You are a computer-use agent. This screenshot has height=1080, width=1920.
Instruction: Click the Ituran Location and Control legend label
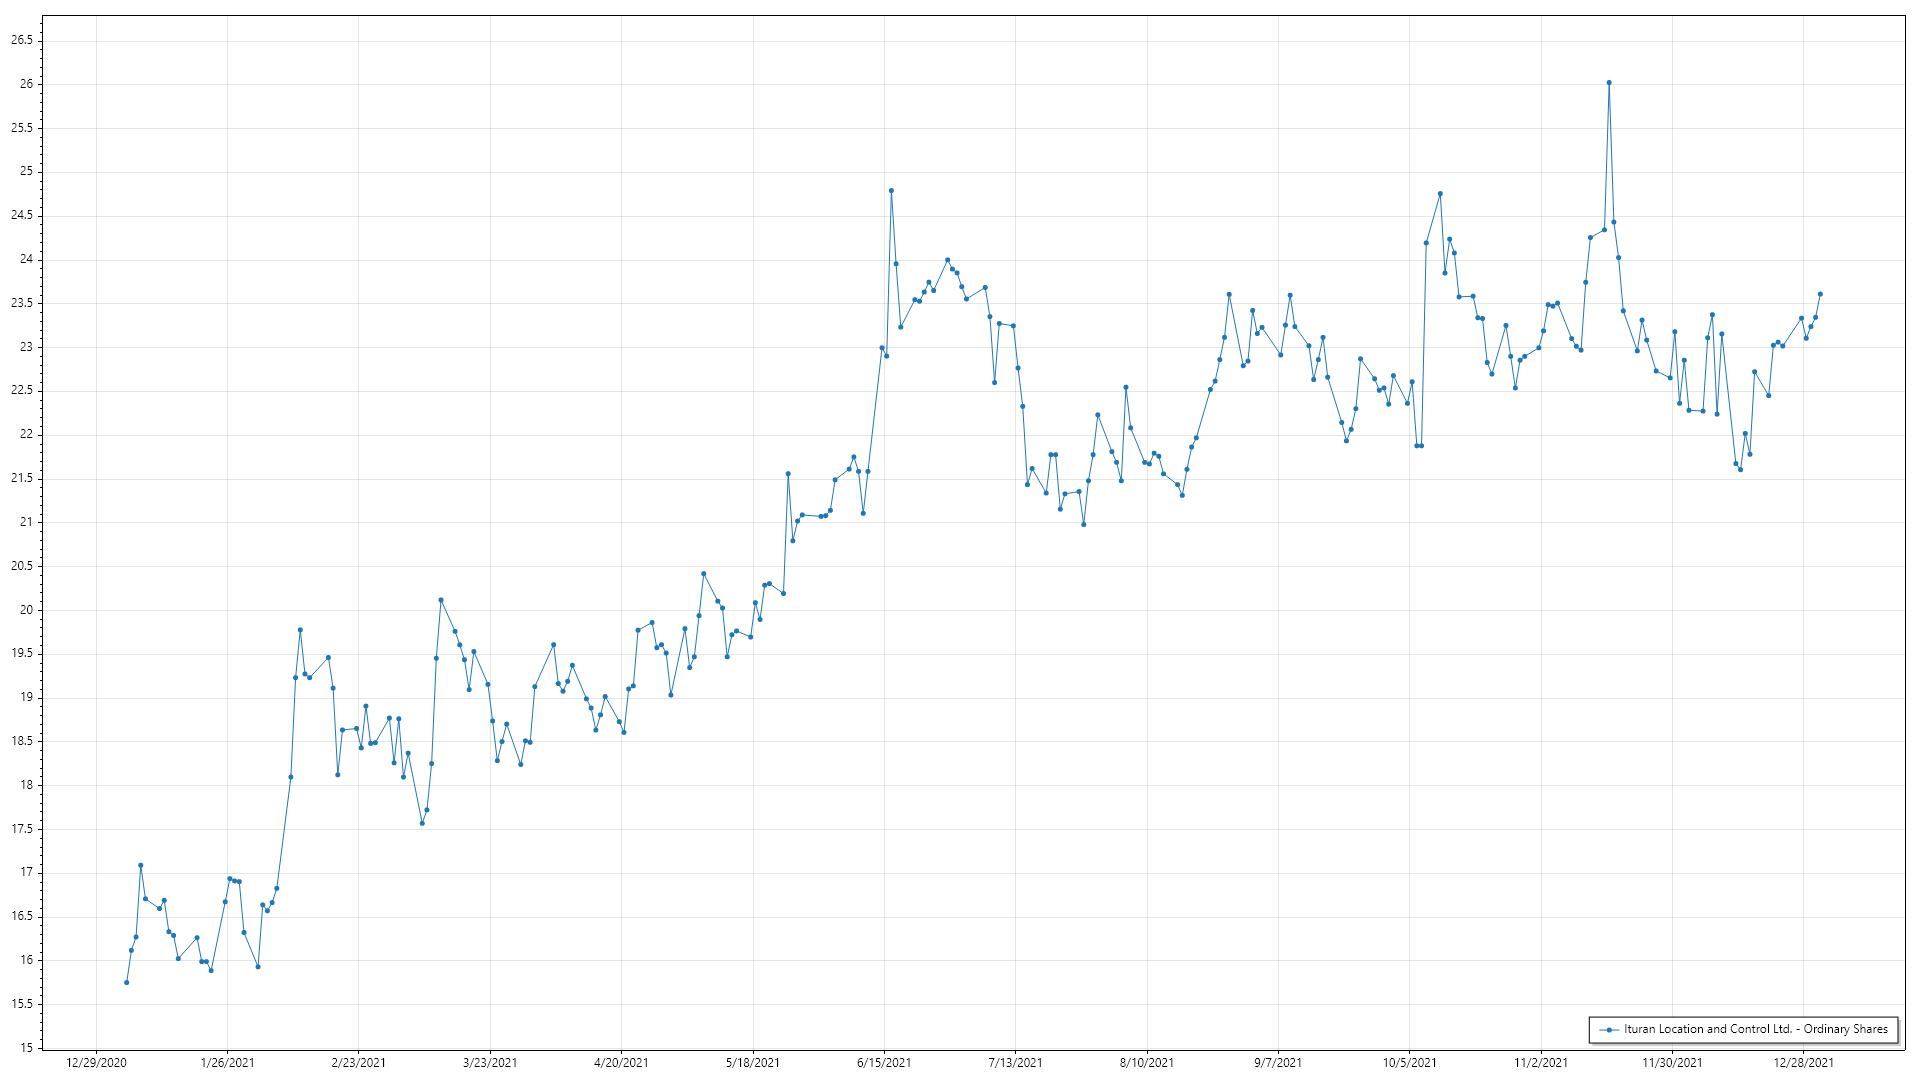click(x=1755, y=1029)
